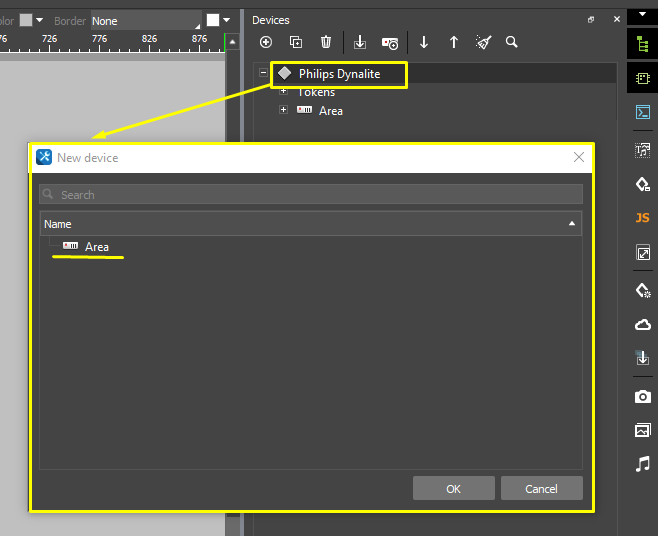Move device up with arrow icon
Viewport: 658px width, 536px height.
click(454, 42)
